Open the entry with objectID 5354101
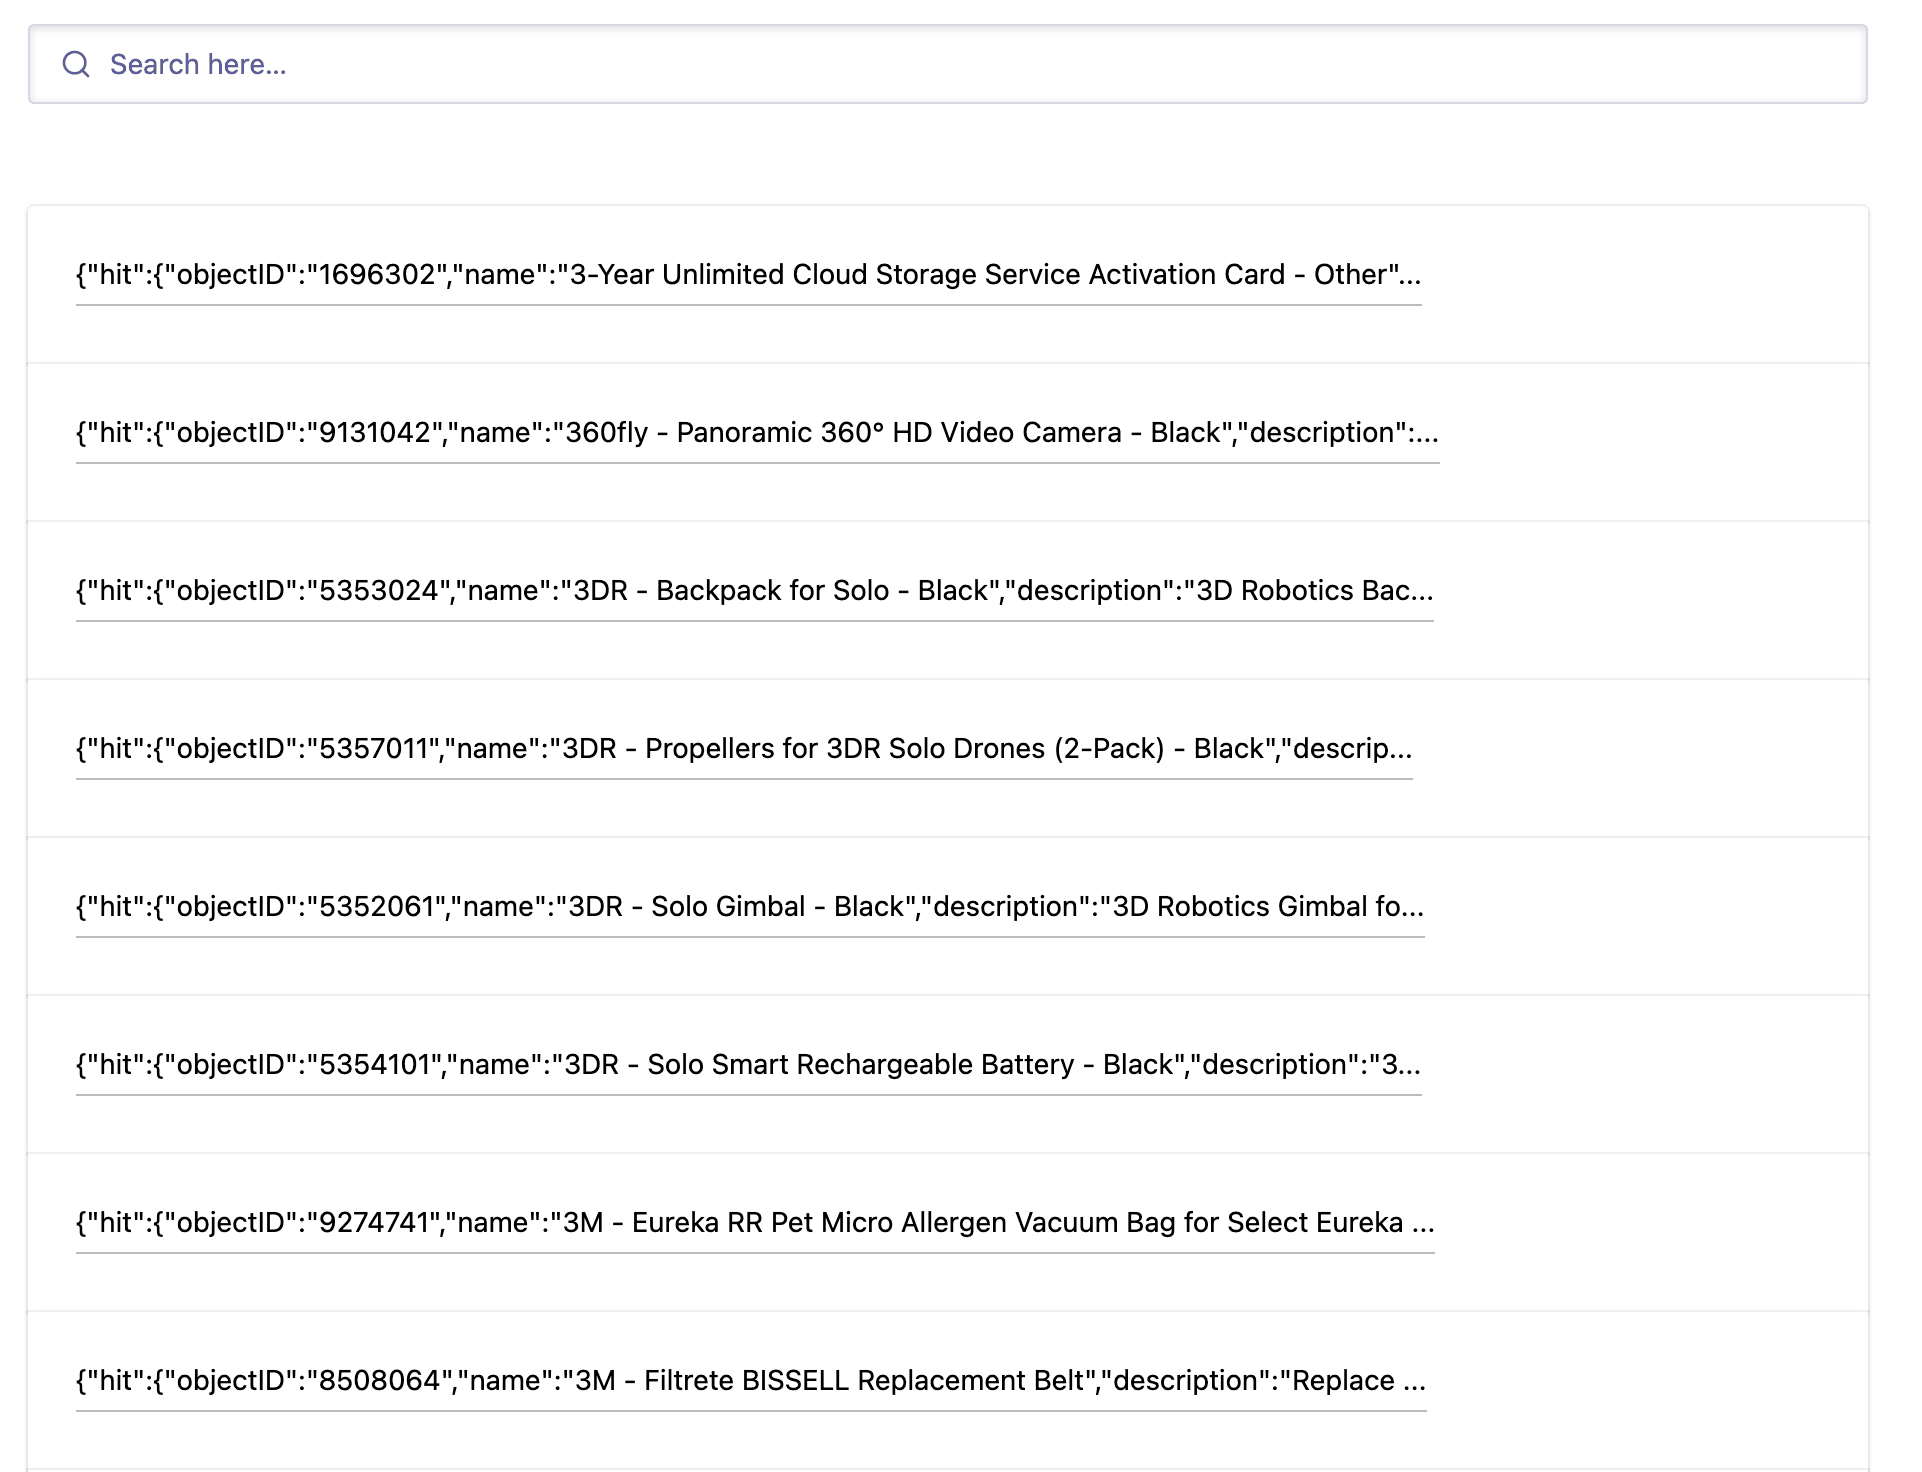The image size is (1922, 1472). 374,1065
